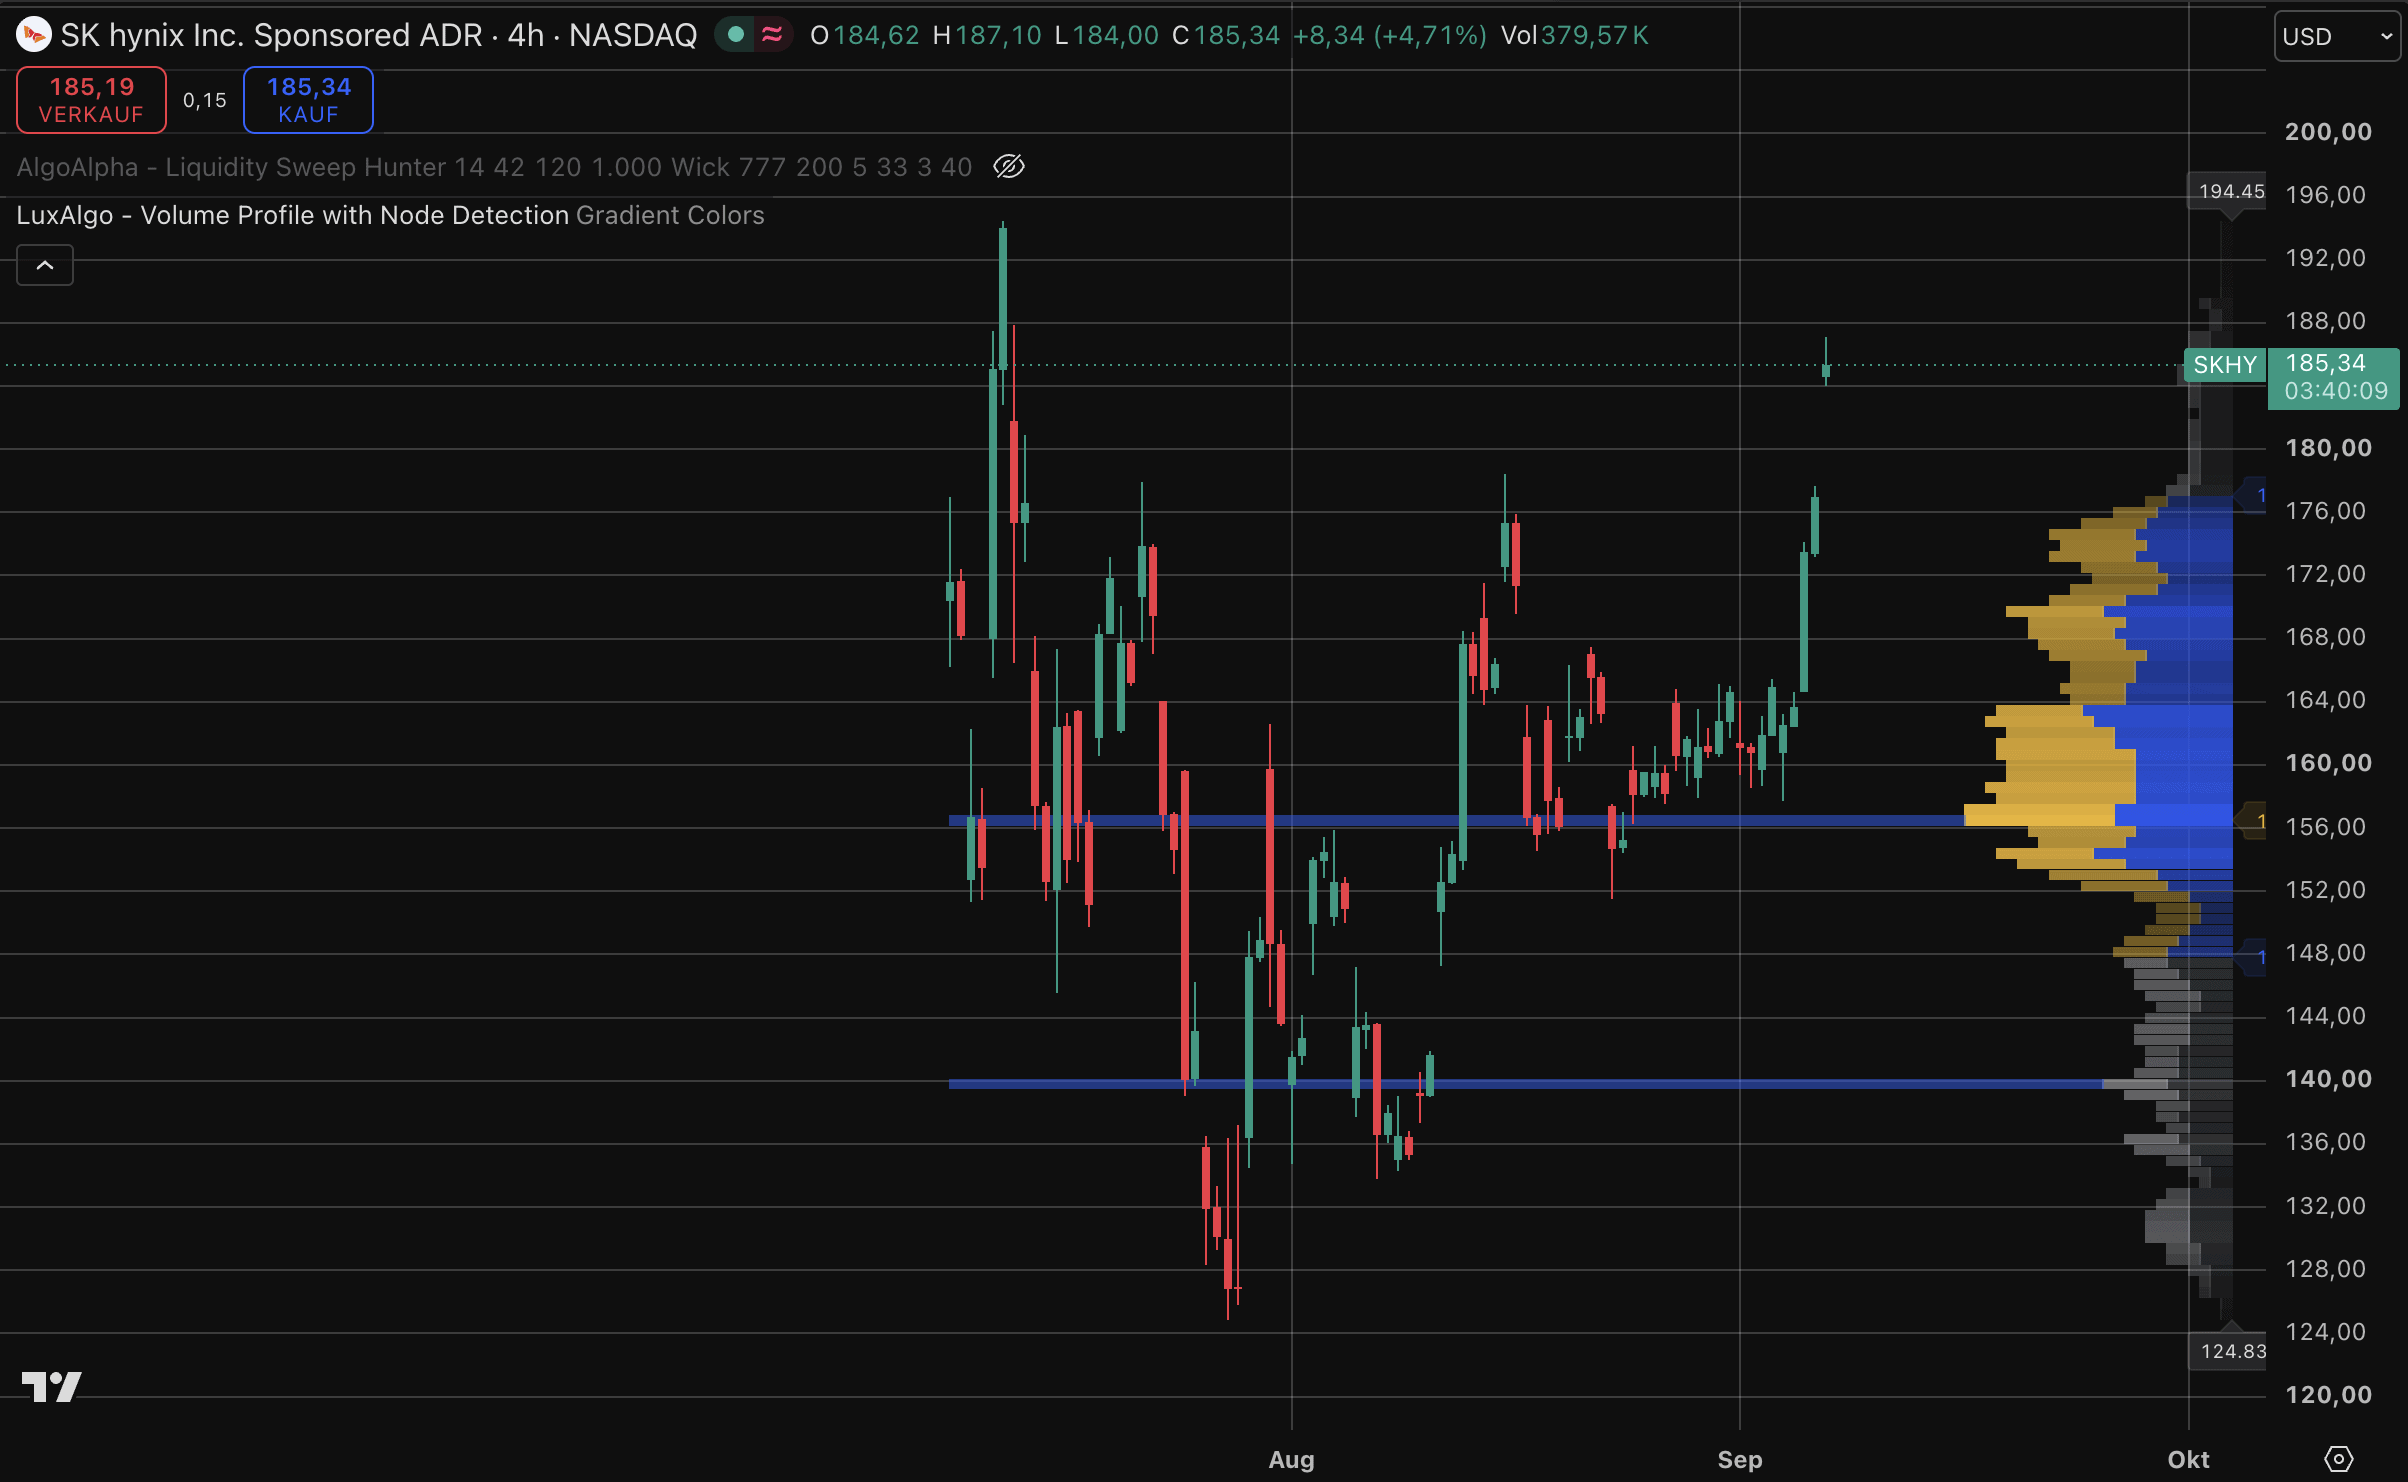Open chart settings gear icon
This screenshot has height=1482, width=2408.
pos(2339,1459)
